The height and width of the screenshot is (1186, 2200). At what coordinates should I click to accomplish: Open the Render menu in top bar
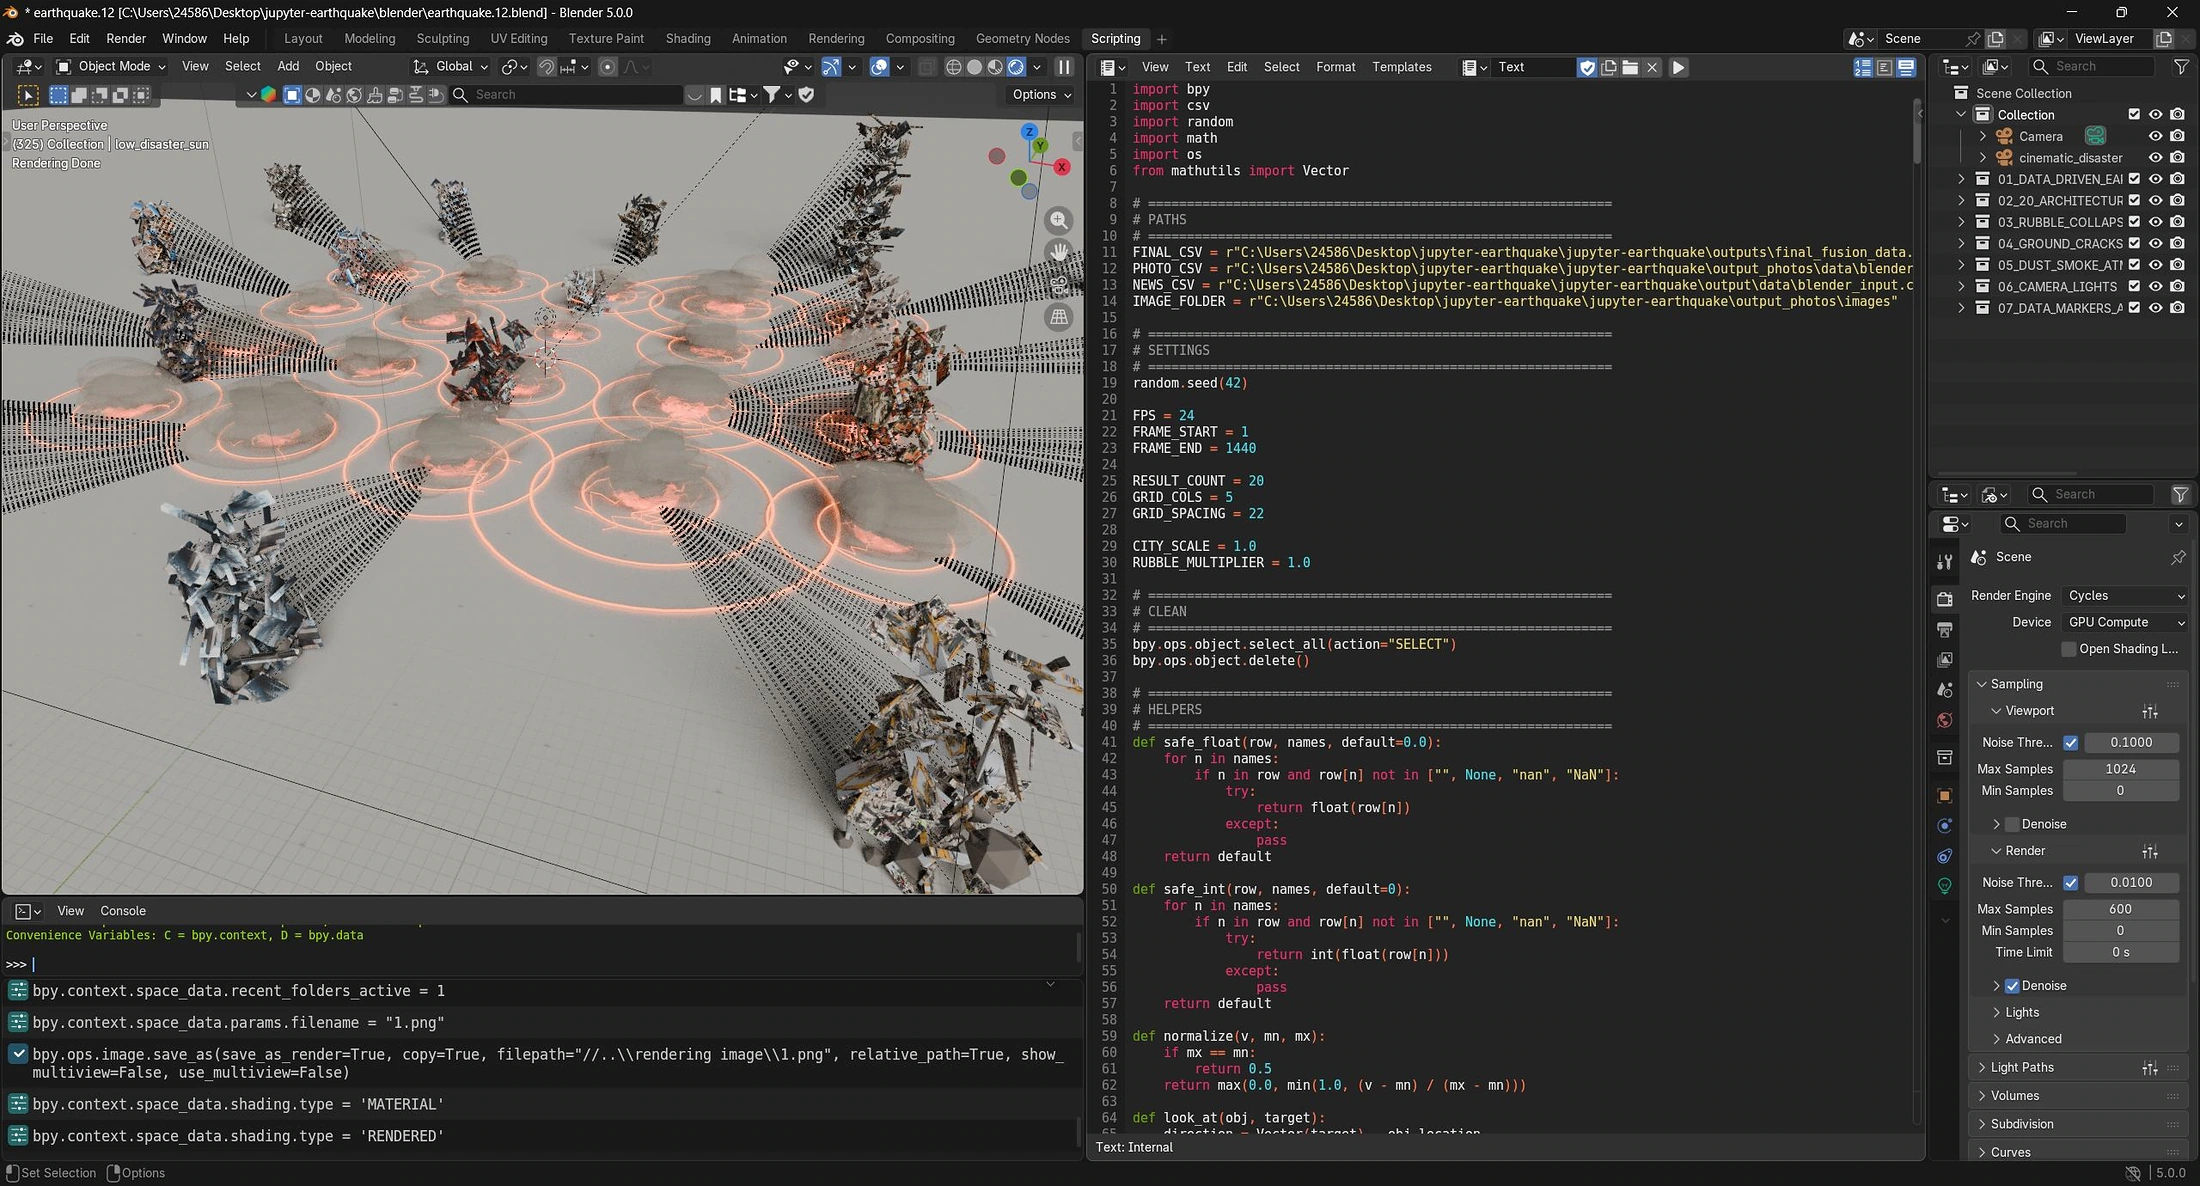click(126, 38)
